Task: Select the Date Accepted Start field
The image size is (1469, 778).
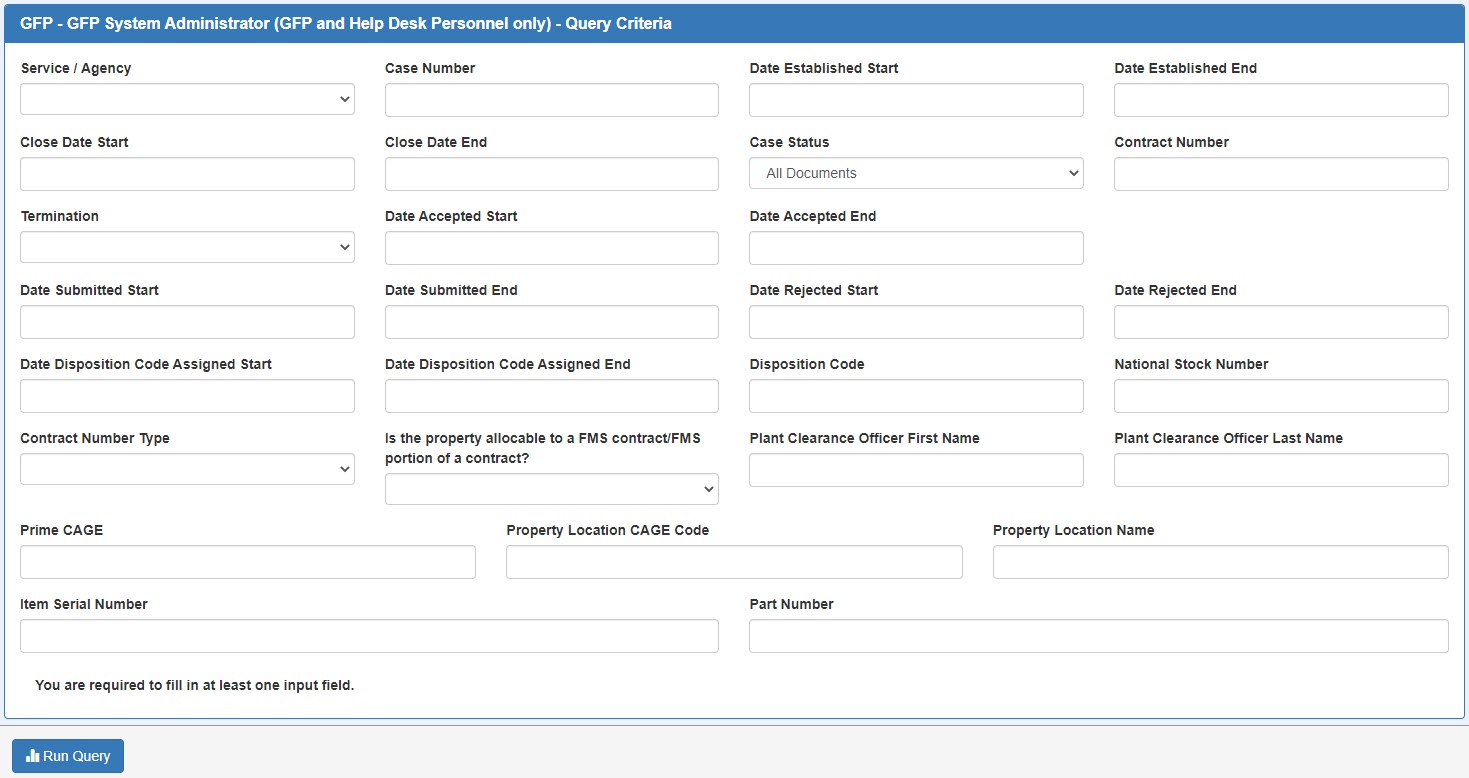Action: [550, 247]
